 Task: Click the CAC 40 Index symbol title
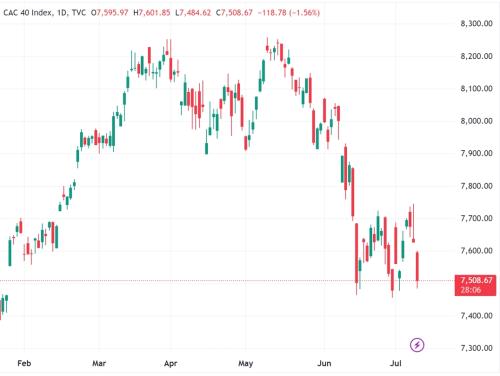click(28, 13)
